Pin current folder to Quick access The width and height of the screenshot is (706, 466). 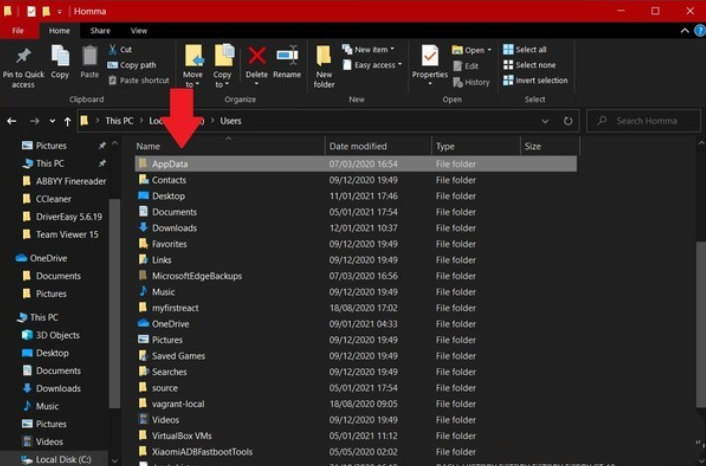pos(23,68)
